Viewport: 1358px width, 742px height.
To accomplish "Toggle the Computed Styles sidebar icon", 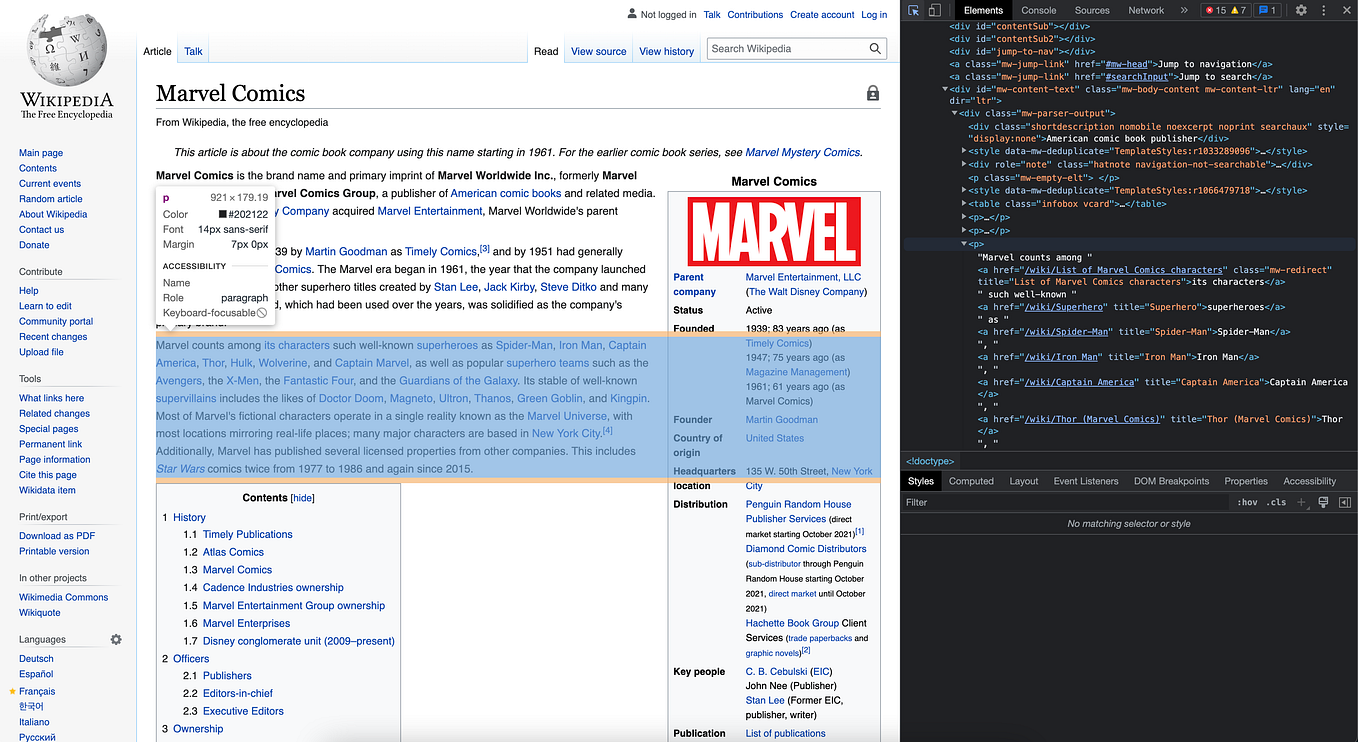I will [x=1345, y=502].
